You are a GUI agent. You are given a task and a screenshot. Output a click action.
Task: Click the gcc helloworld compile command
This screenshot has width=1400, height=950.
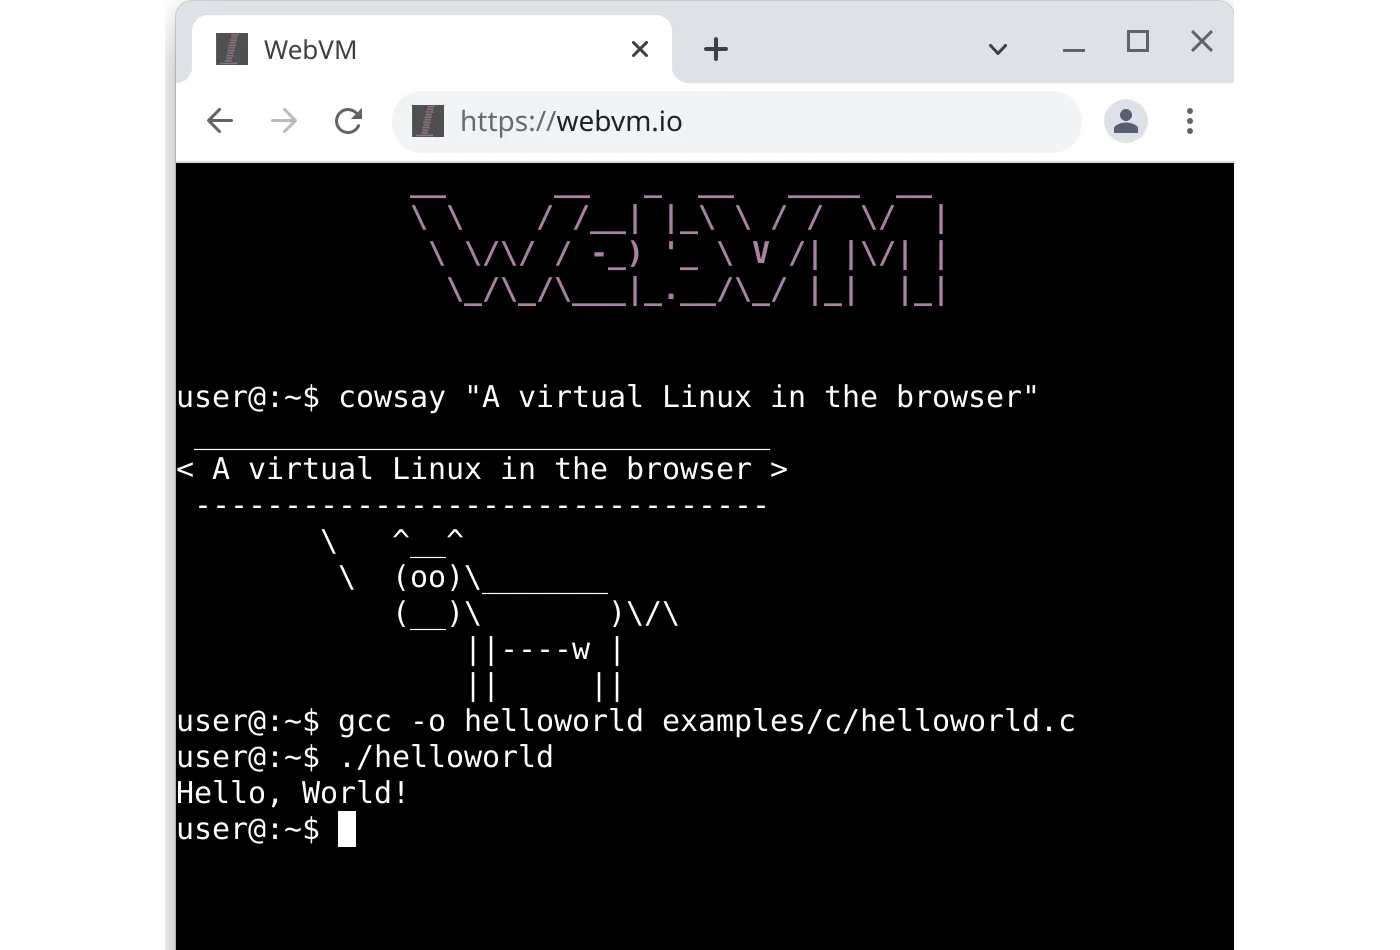(625, 721)
